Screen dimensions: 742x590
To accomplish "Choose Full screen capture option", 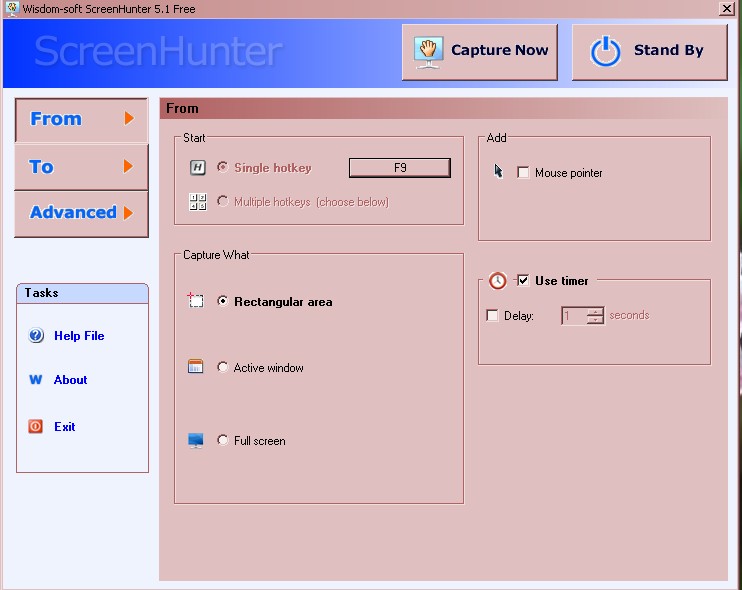I will click(x=222, y=440).
